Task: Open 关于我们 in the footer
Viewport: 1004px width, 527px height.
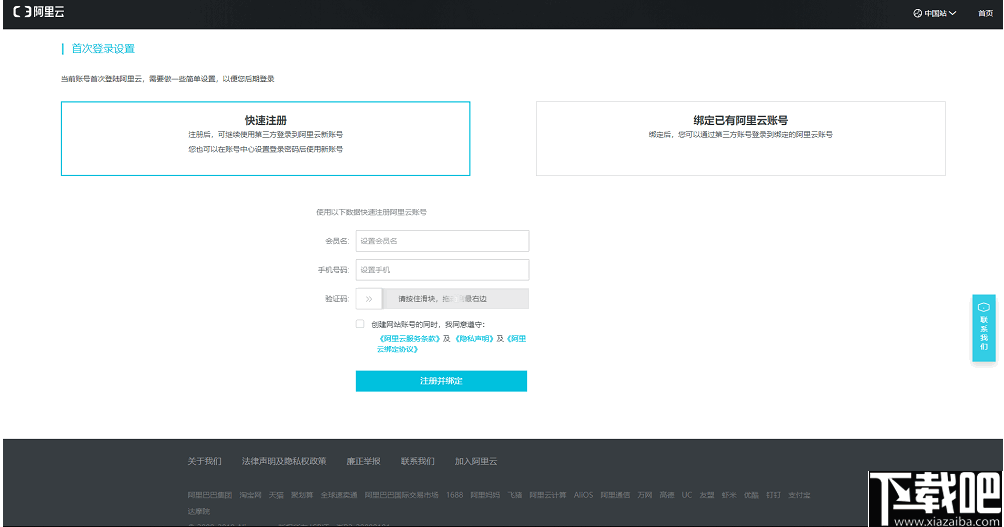Action: [204, 461]
